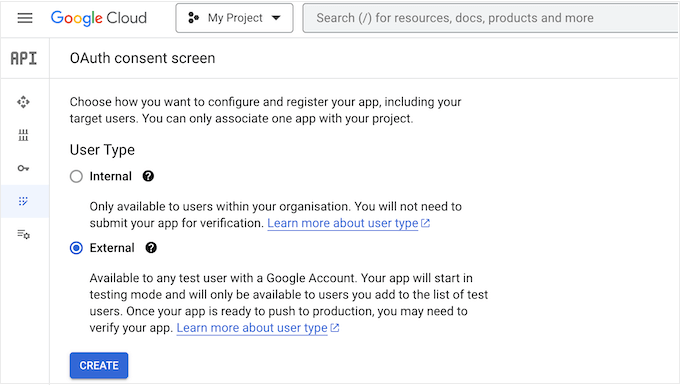Select the External user type radio
680x385 pixels.
pos(76,248)
